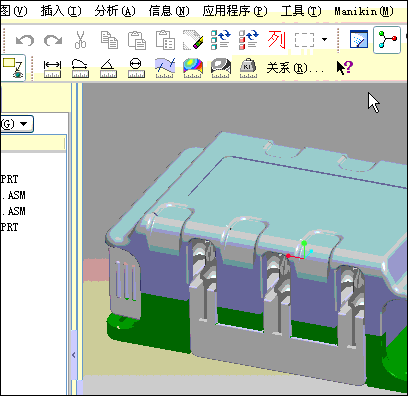Open Paste Special clipboard icon
Viewport: 408px width, 396px height.
point(165,40)
